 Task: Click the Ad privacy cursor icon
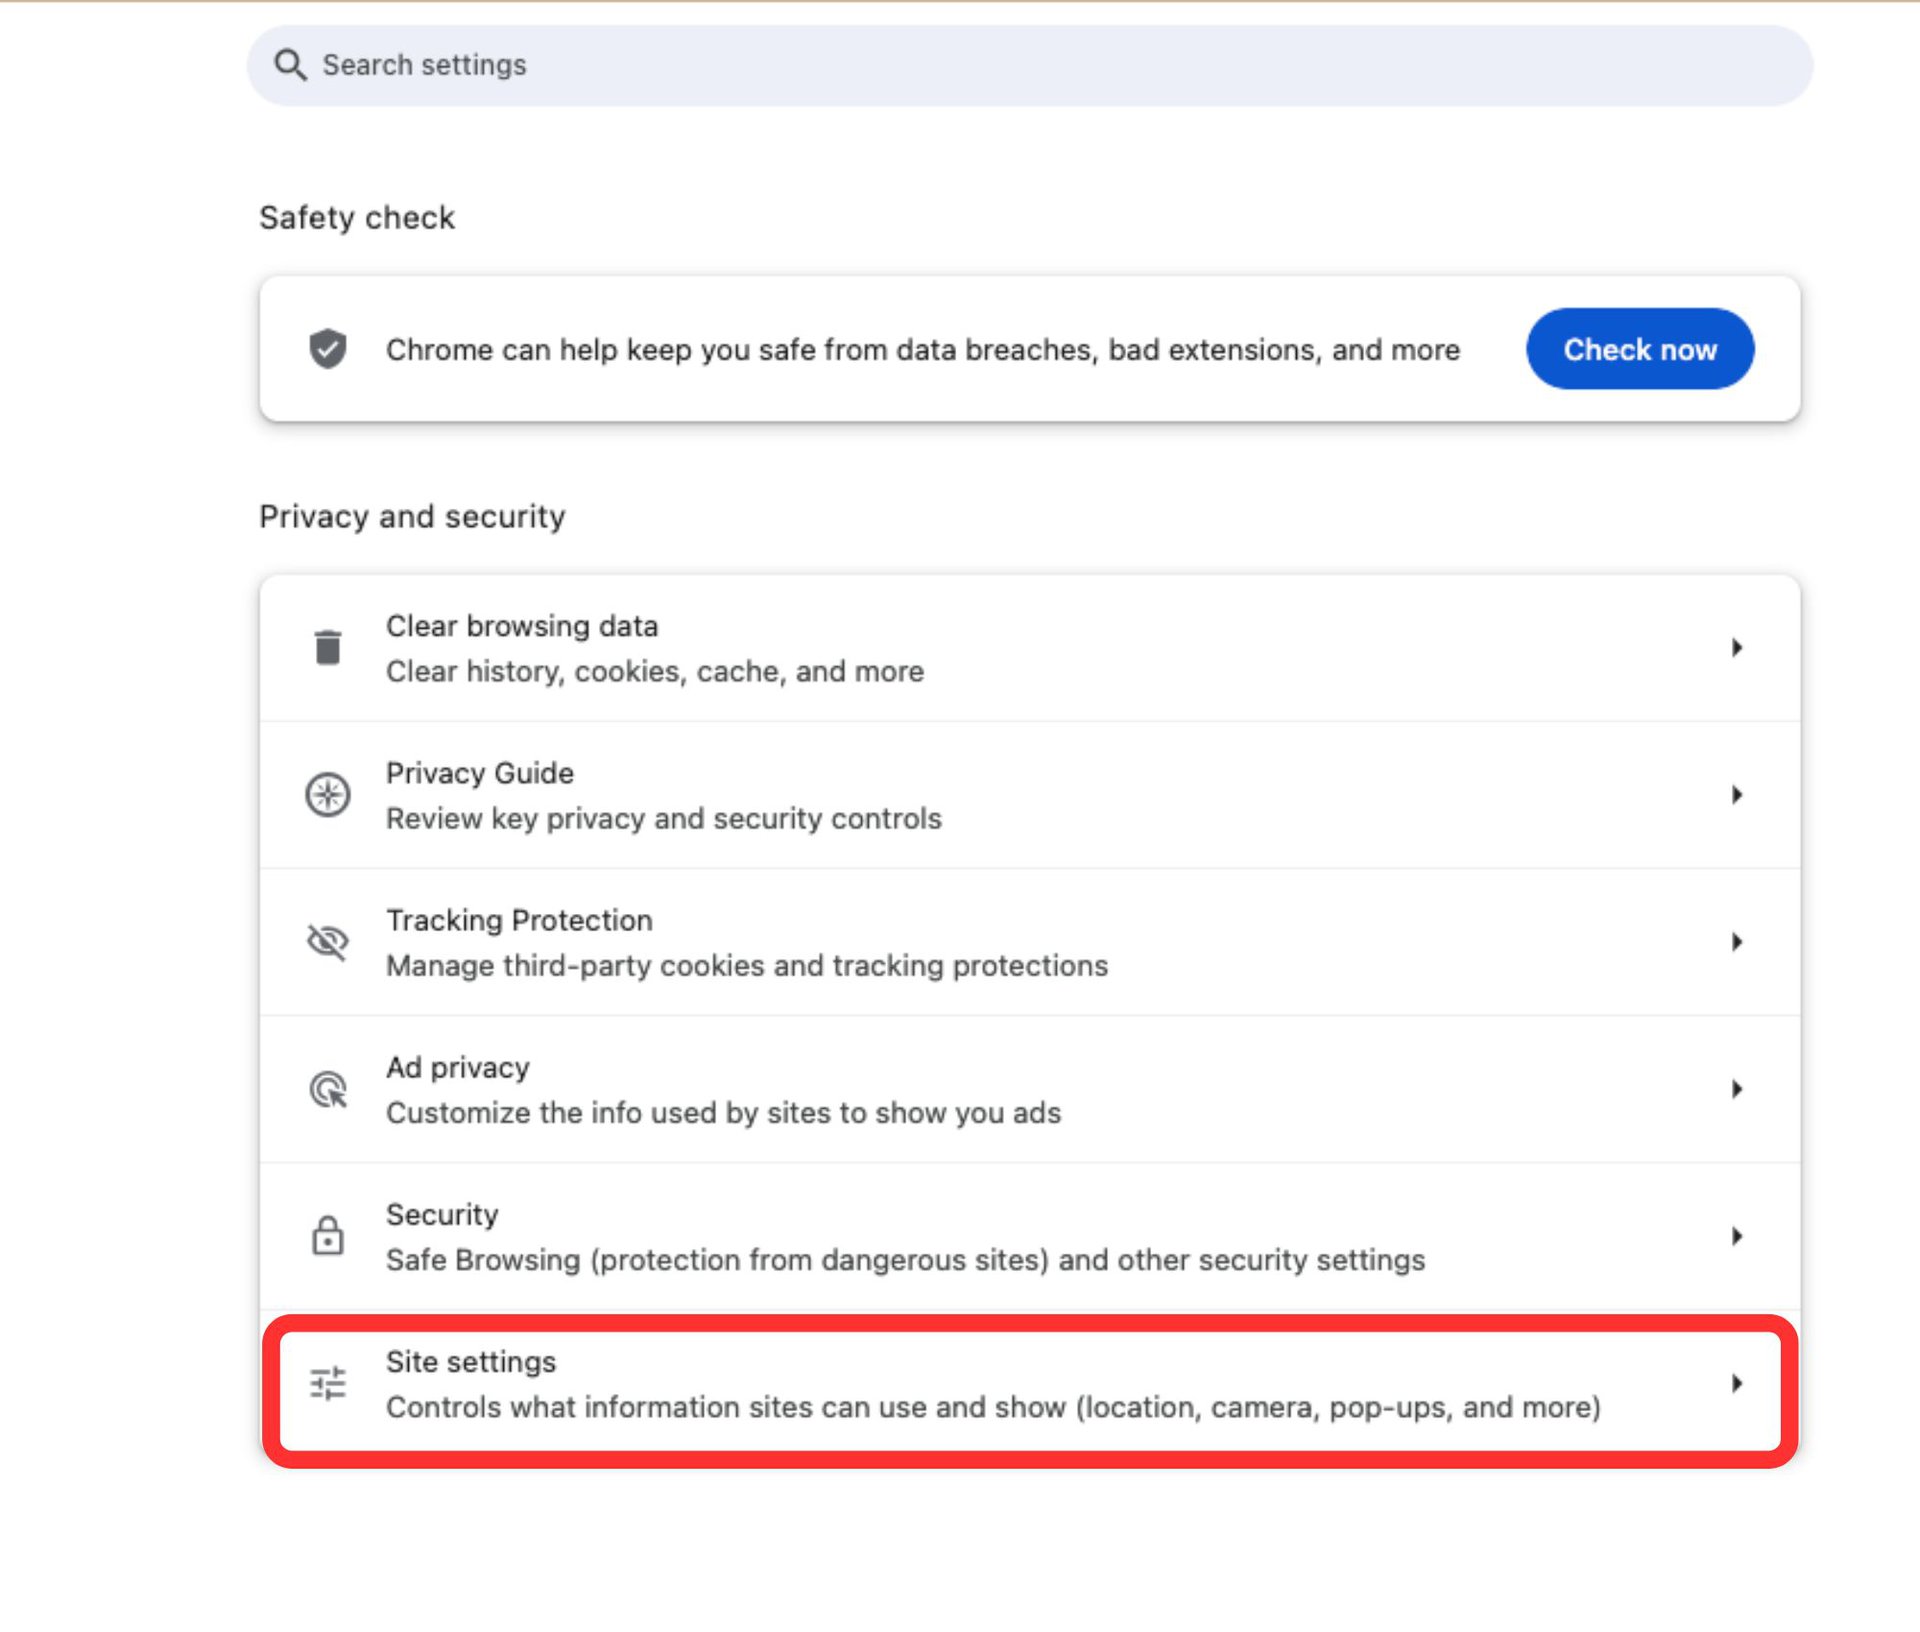point(328,1089)
